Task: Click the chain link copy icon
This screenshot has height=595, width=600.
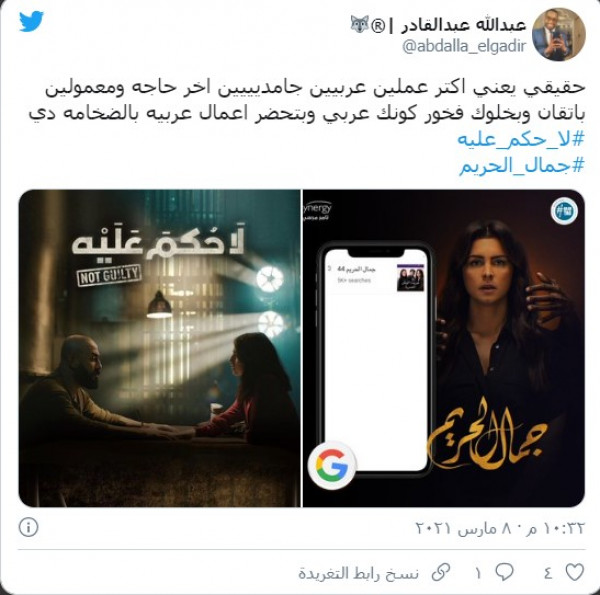Action: pos(441,572)
